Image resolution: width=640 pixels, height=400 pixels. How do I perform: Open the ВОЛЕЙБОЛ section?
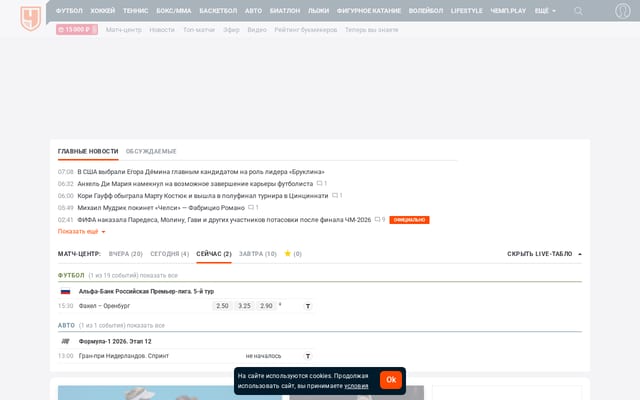click(426, 11)
